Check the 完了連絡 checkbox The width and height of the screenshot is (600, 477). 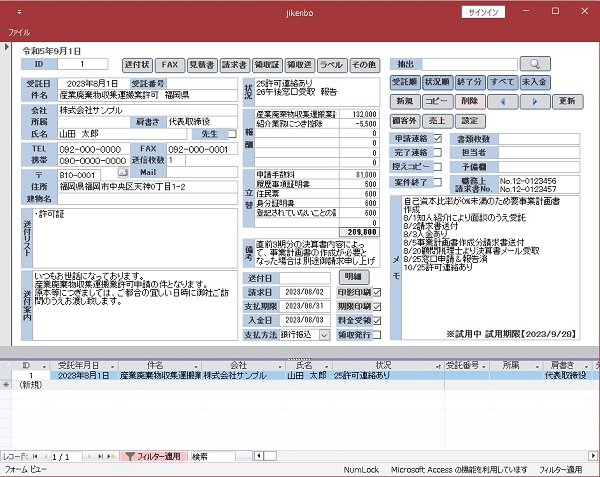(437, 152)
